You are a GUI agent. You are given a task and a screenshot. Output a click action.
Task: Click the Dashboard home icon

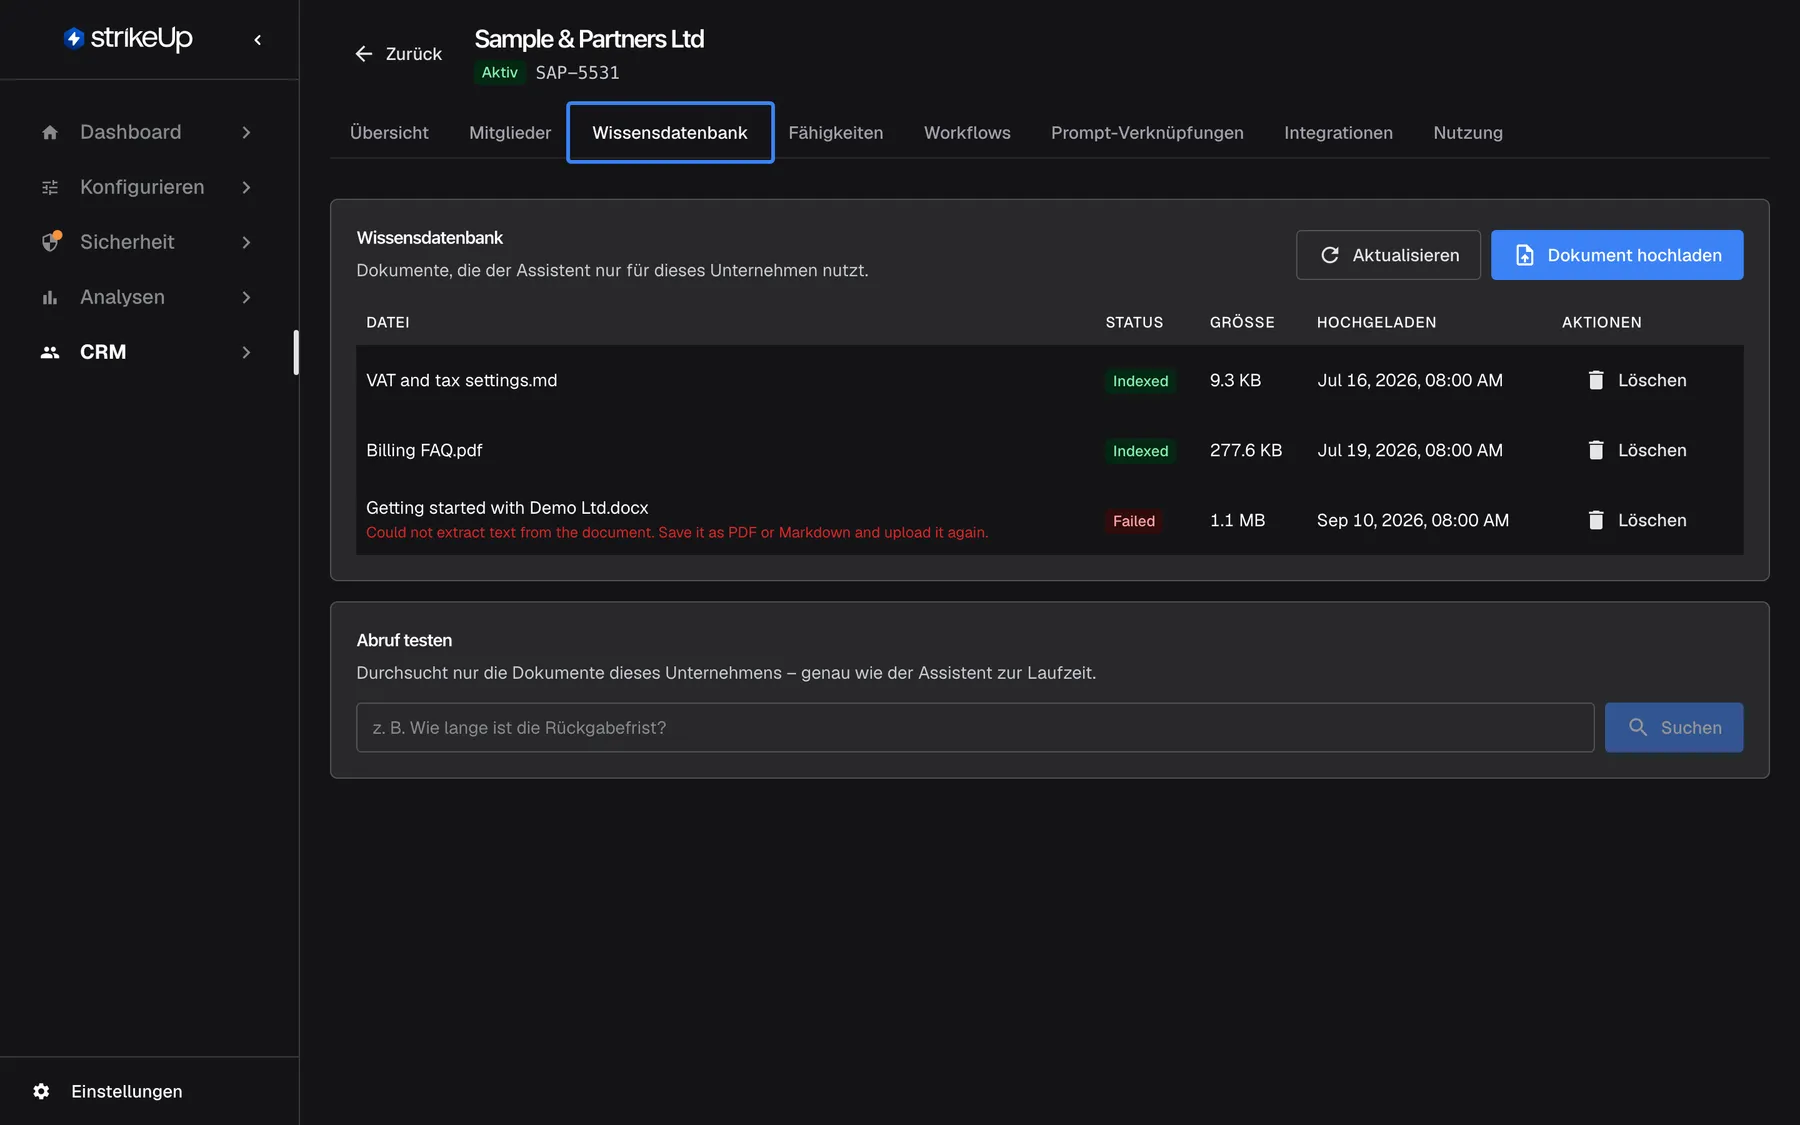coord(50,132)
